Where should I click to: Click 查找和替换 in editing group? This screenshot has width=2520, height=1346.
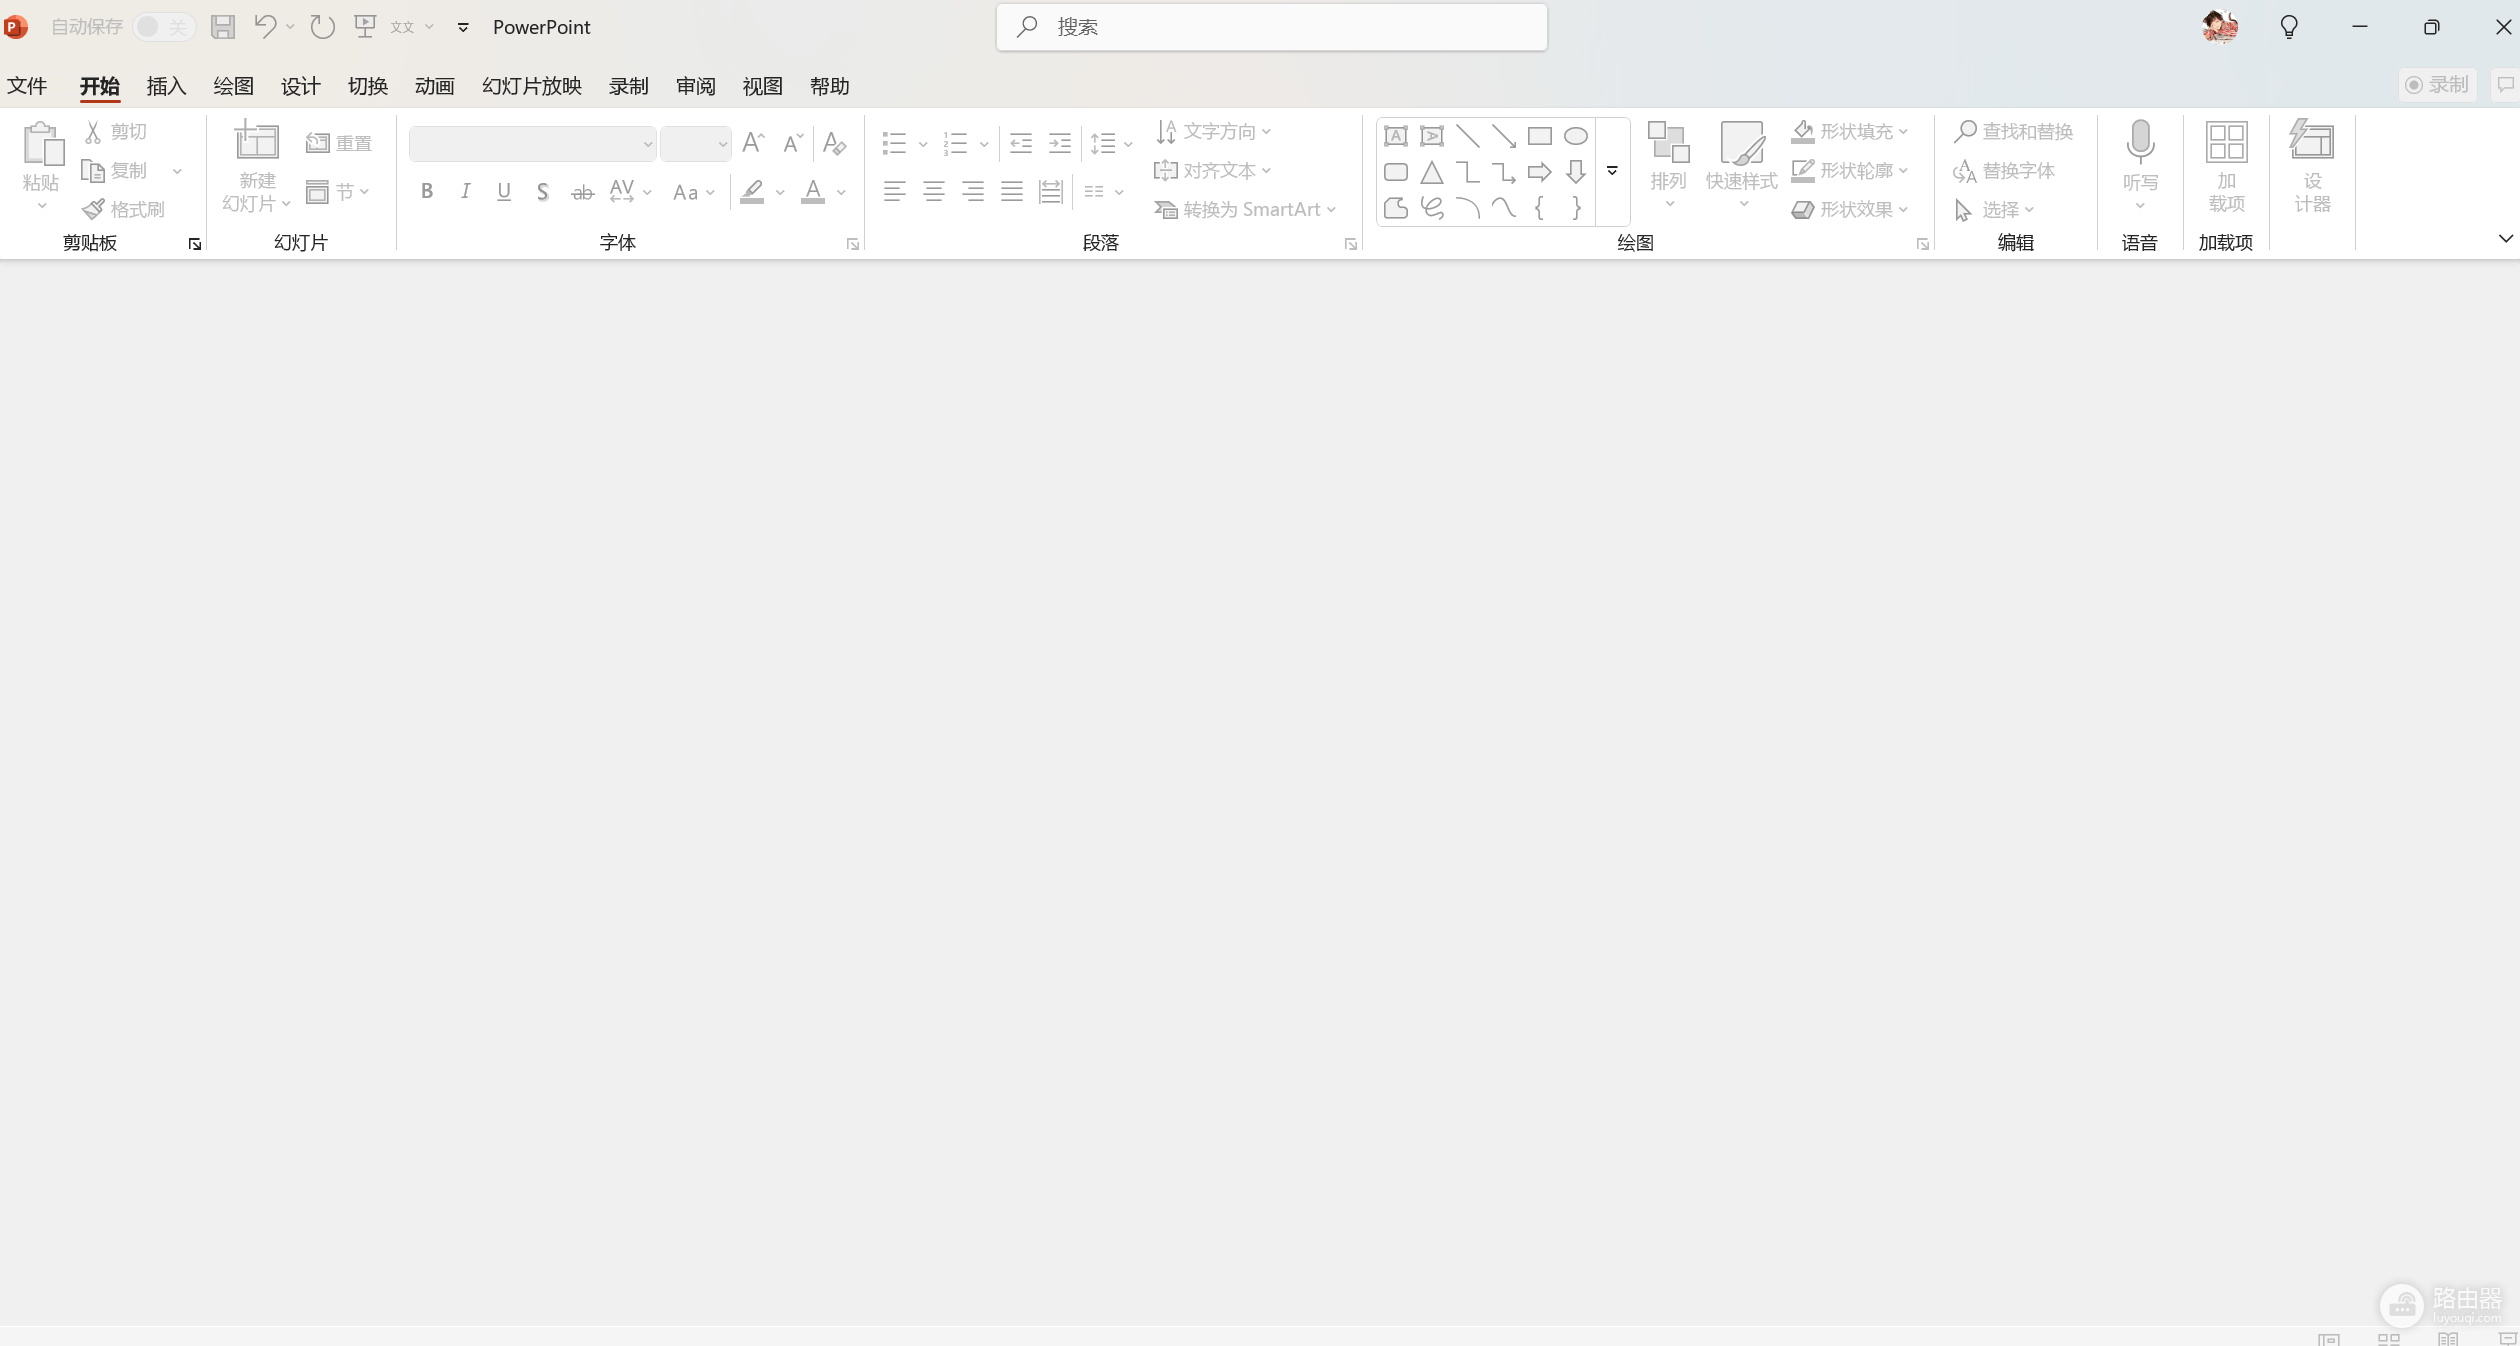[x=2013, y=131]
